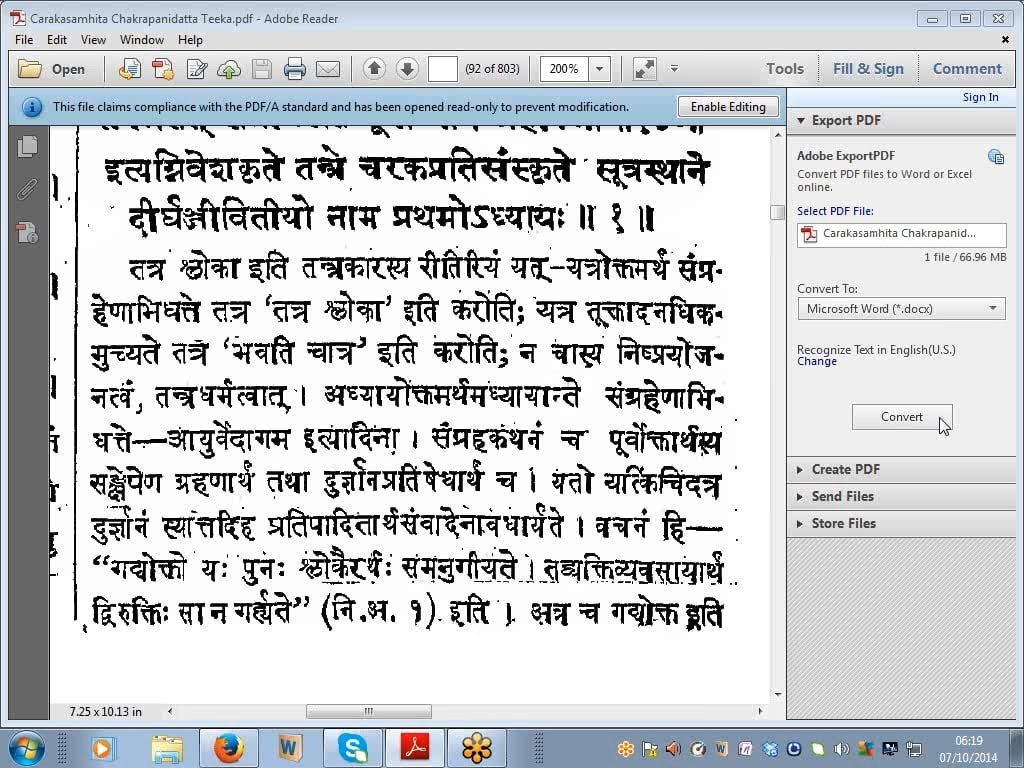Click the horizontal scrollbar thumb

tap(368, 712)
